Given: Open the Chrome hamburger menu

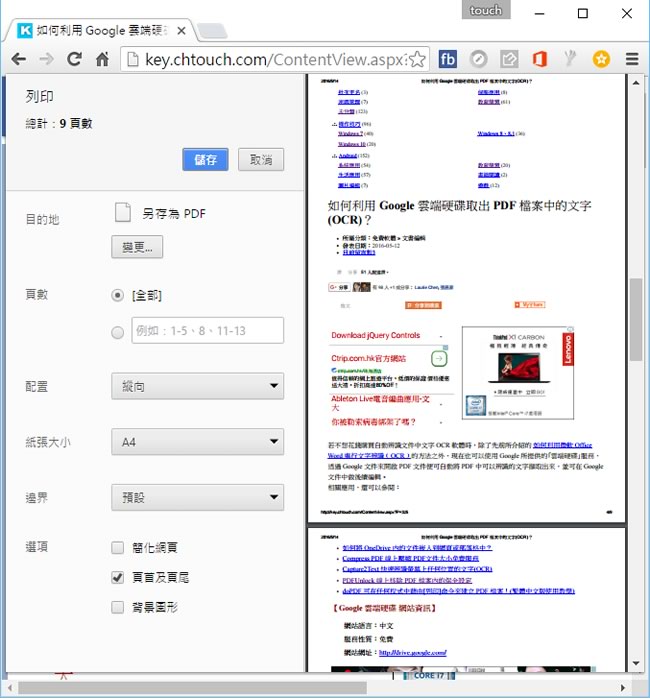Looking at the screenshot, I should click(x=632, y=59).
